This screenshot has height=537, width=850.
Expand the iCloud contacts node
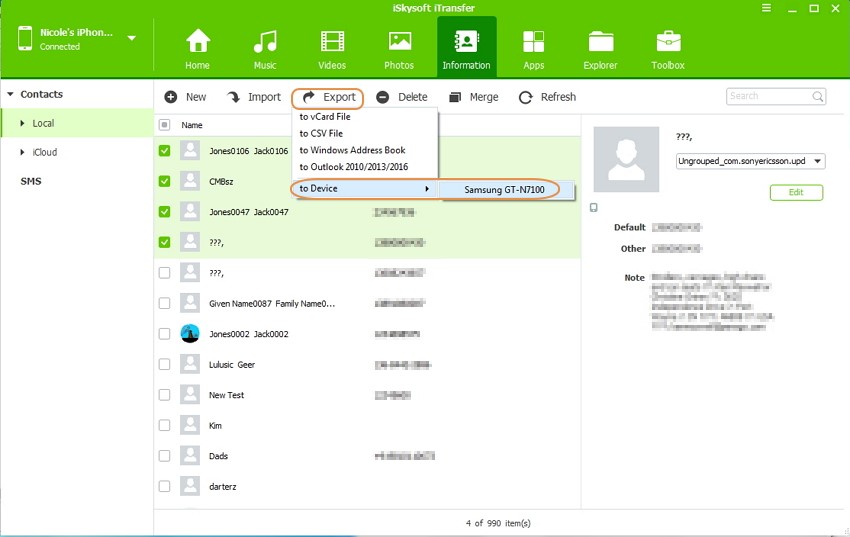22,152
